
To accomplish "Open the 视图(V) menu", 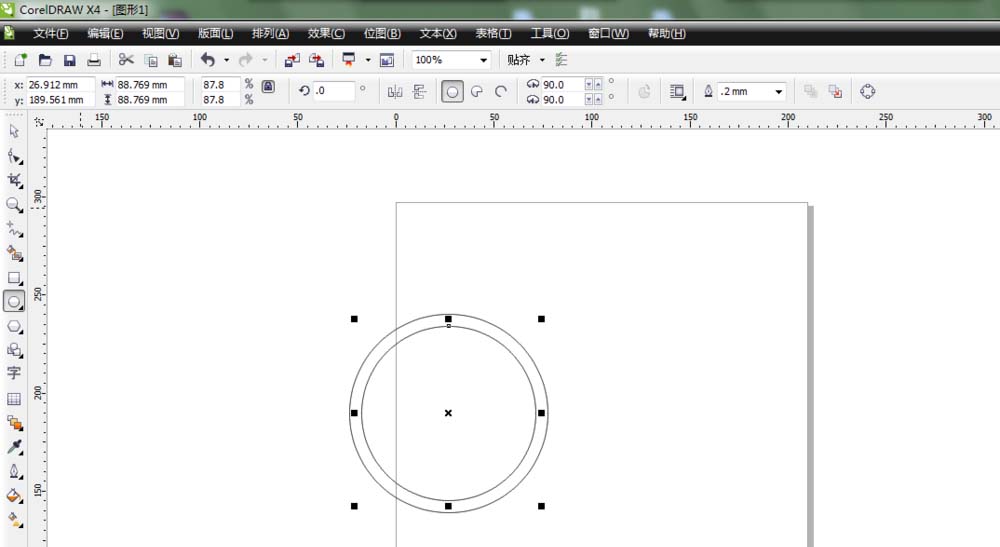I will (160, 34).
